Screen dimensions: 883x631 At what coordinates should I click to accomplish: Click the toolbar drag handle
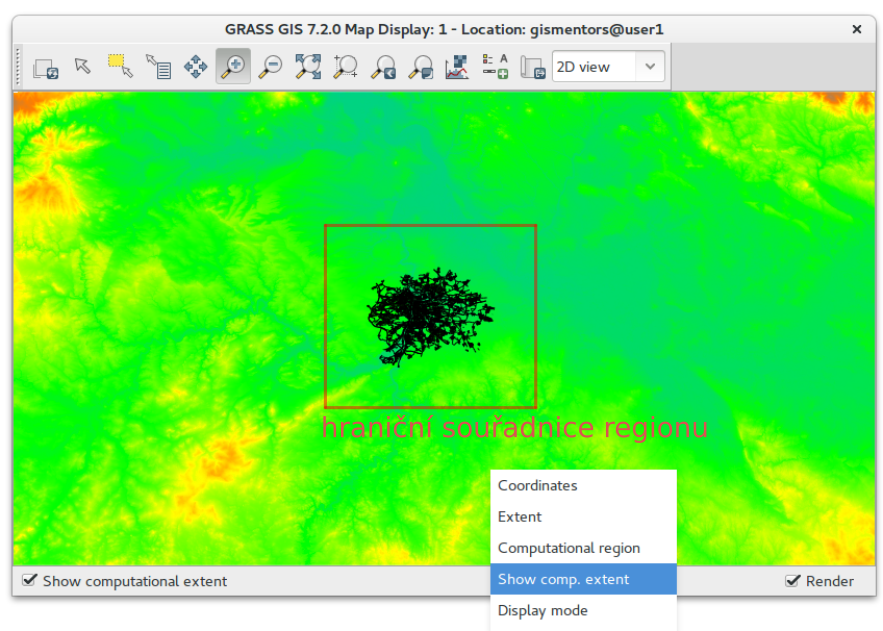coord(18,66)
